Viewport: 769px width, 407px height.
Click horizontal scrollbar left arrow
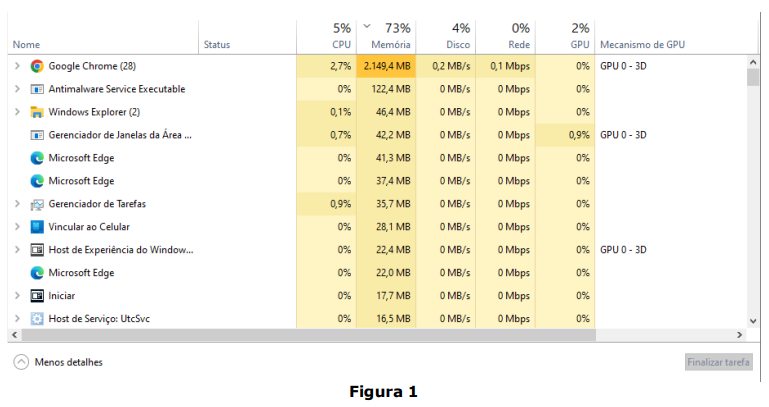(14, 335)
